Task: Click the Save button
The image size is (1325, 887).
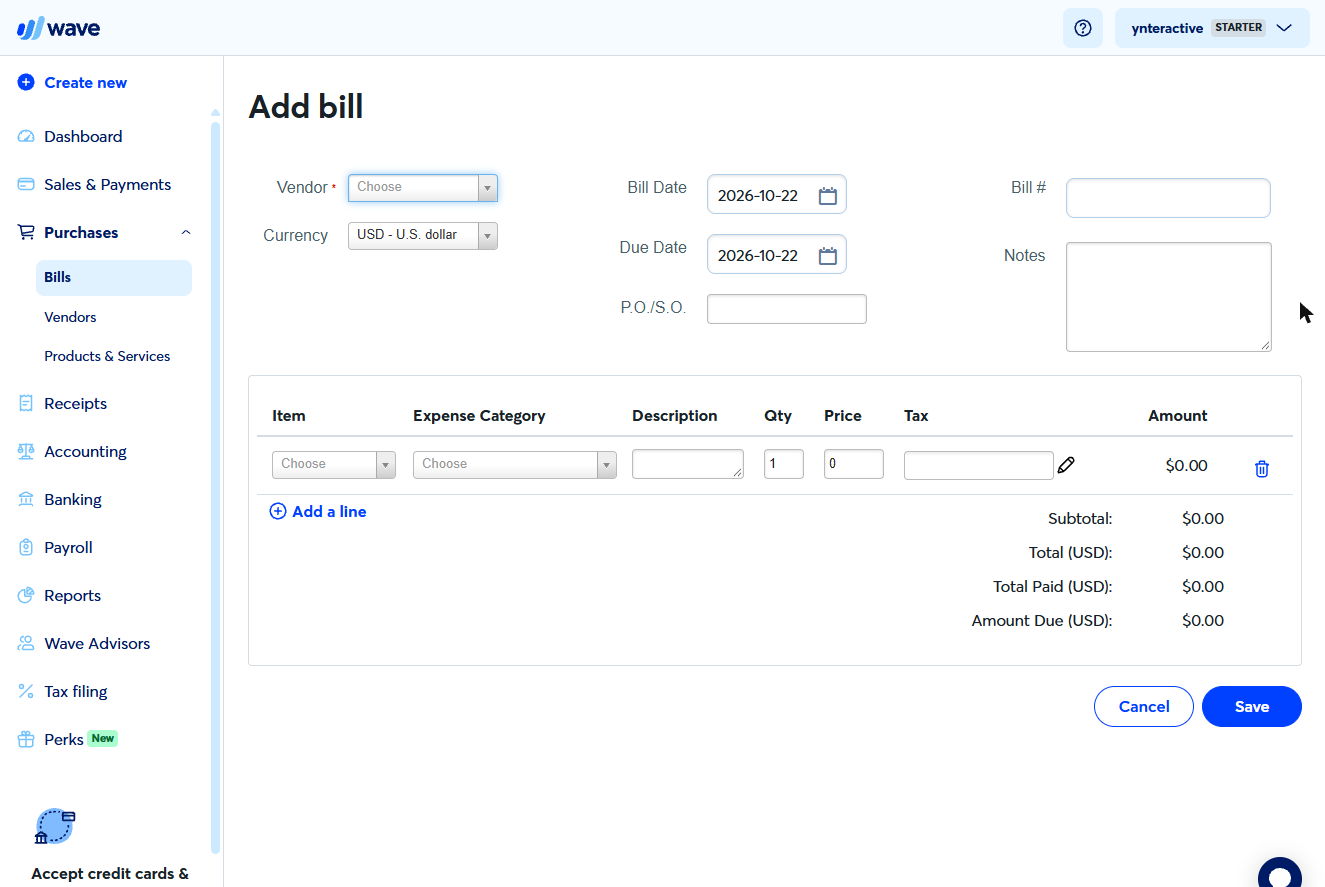Action: (1252, 706)
